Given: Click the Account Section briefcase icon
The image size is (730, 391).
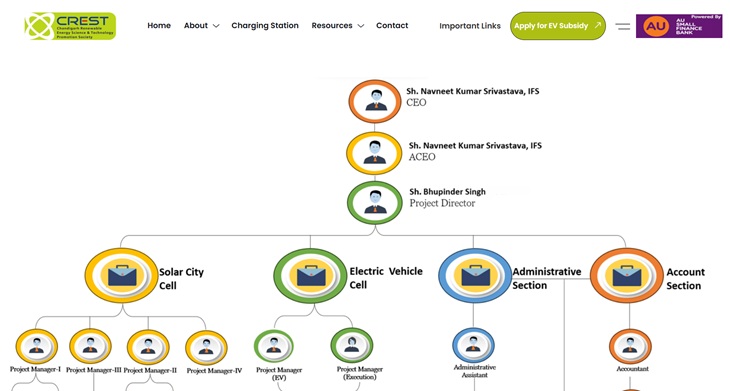Looking at the screenshot, I should coord(627,276).
